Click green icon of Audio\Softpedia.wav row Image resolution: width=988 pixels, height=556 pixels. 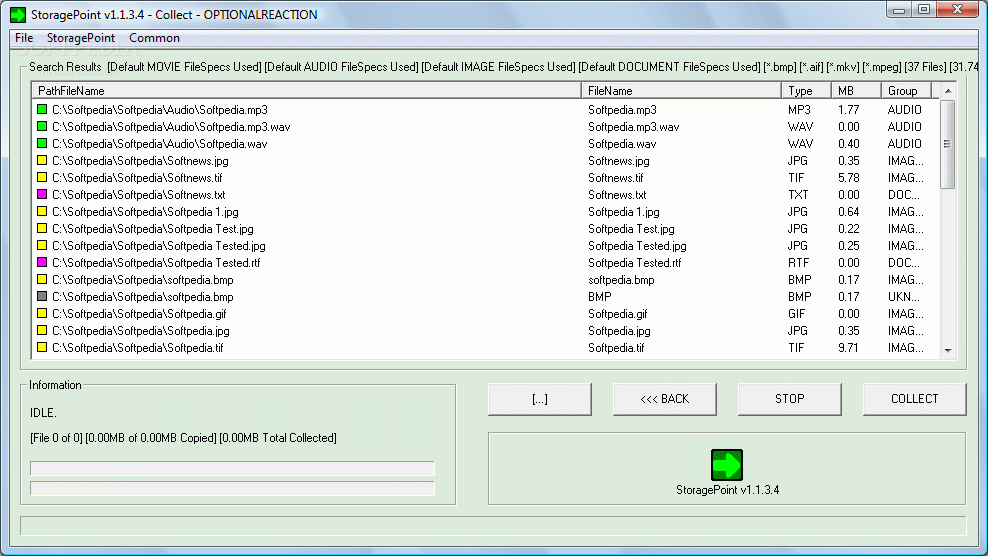click(x=42, y=144)
